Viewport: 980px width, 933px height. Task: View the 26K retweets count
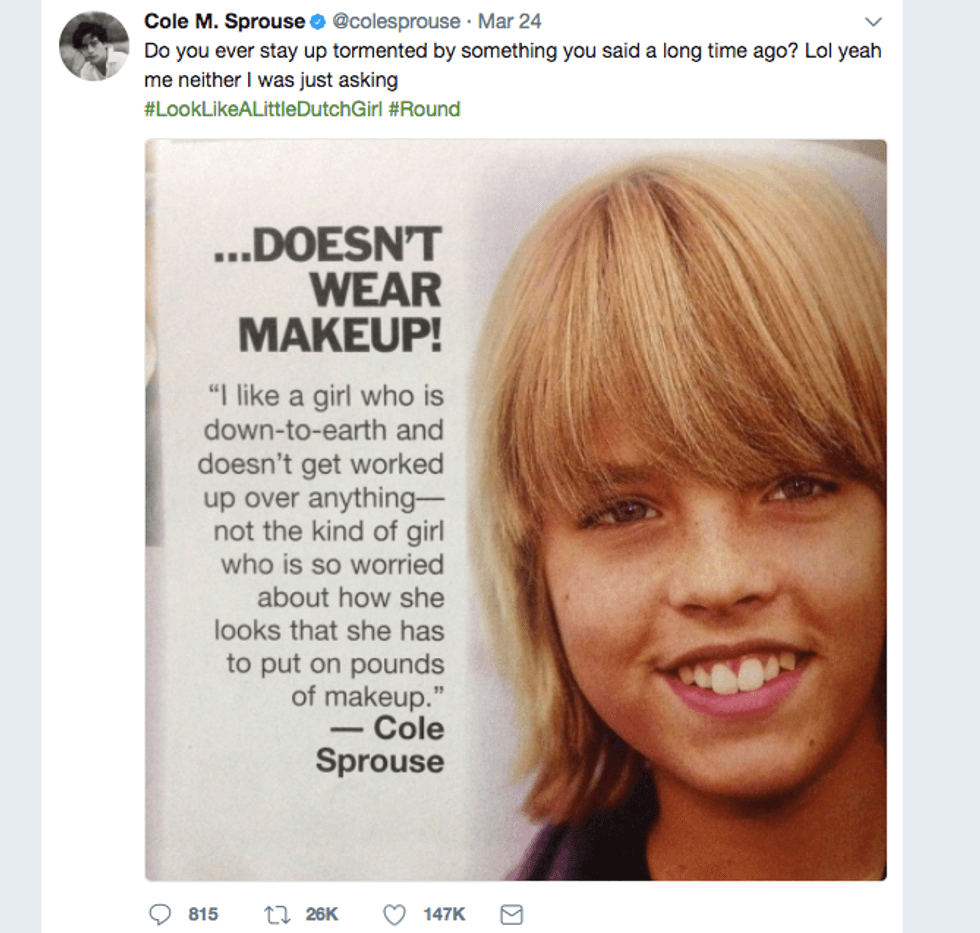click(x=322, y=914)
